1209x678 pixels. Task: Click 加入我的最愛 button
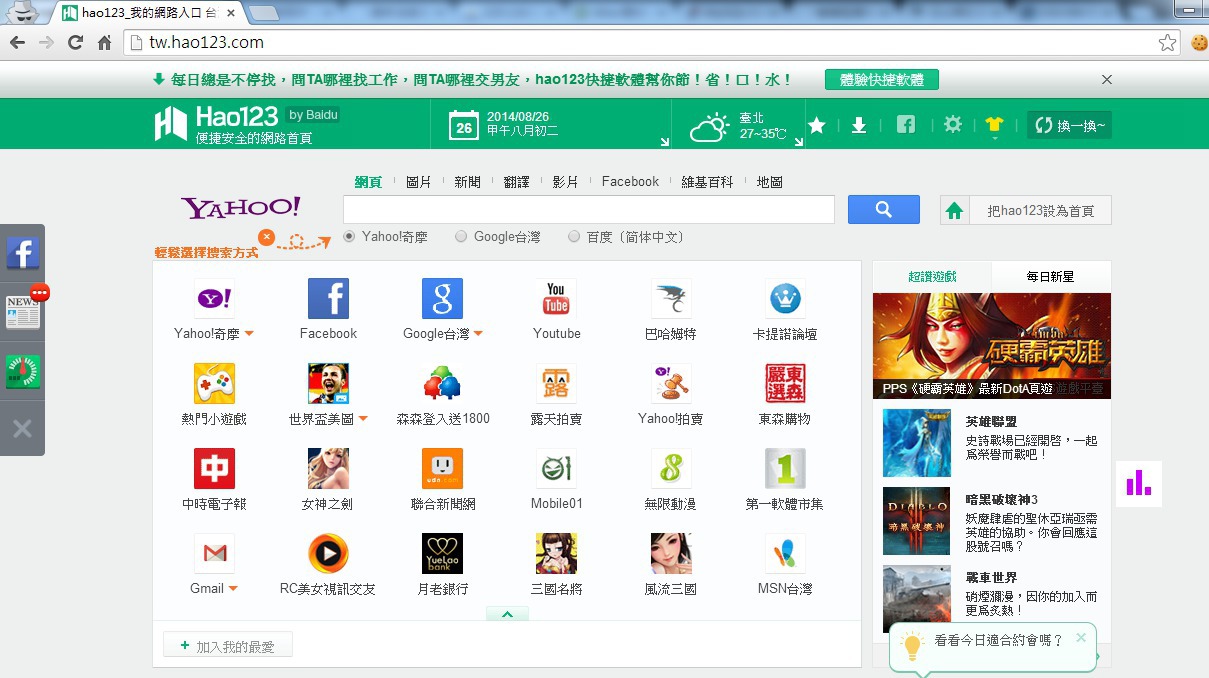(228, 646)
